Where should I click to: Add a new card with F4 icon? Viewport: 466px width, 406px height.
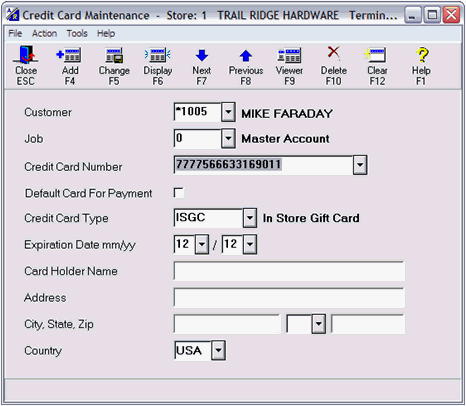[x=69, y=55]
